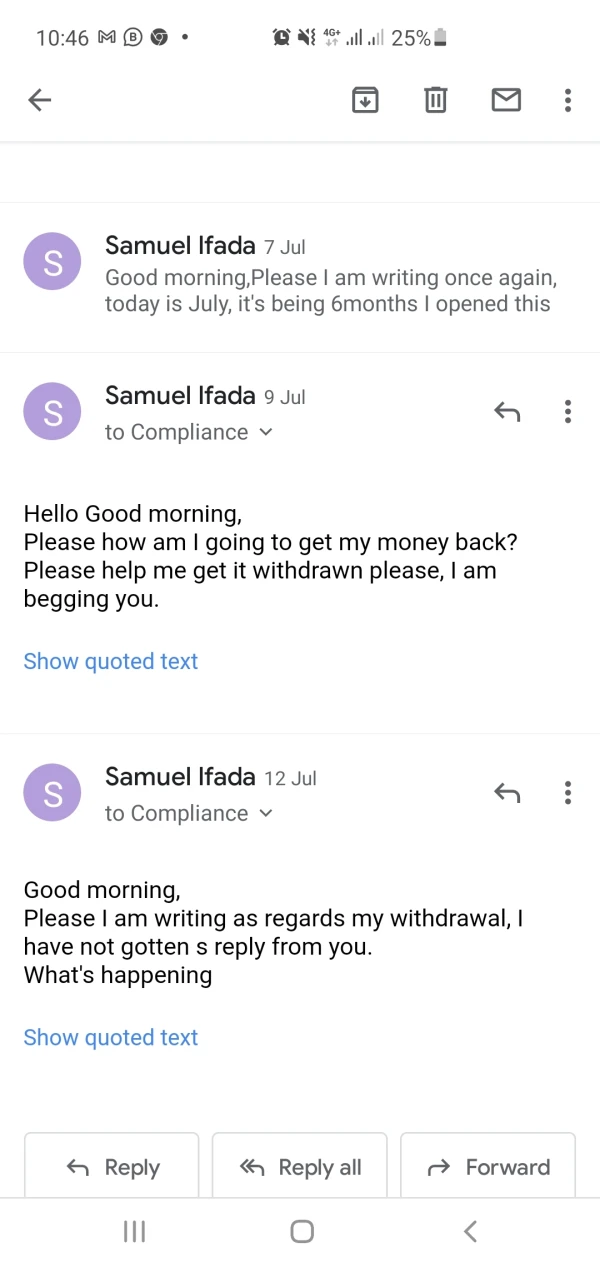Image resolution: width=600 pixels, height=1267 pixels.
Task: Reply arrow on the 12 Jul message
Action: tap(507, 793)
